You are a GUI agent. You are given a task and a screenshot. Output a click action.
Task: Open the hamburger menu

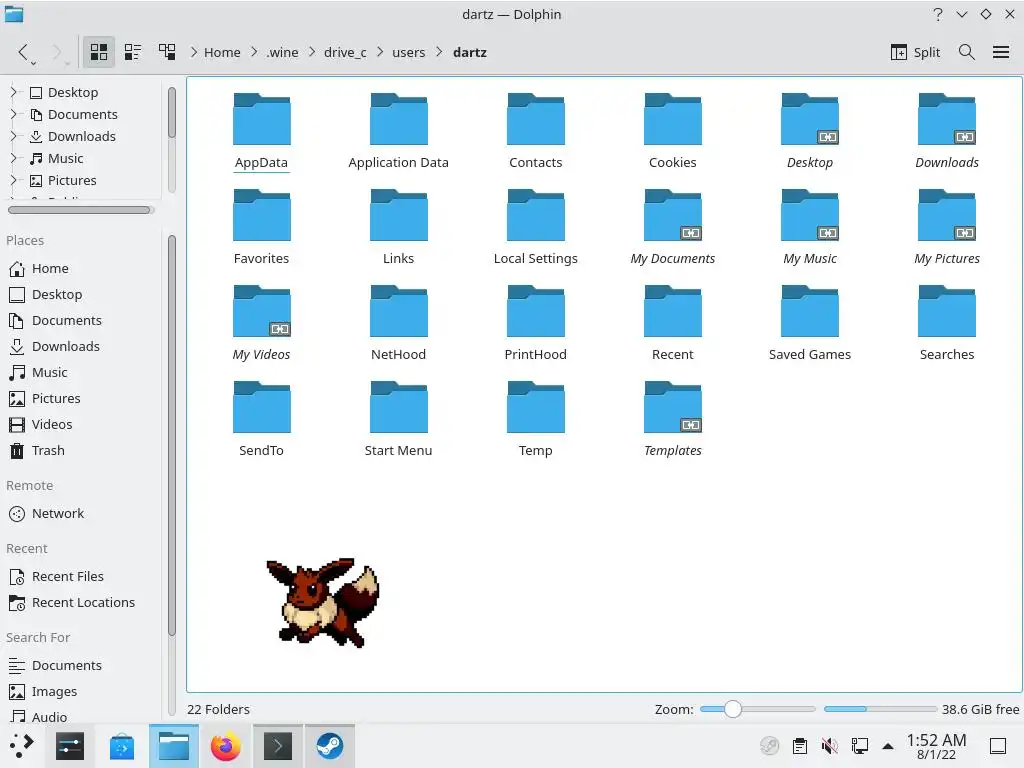click(1000, 52)
